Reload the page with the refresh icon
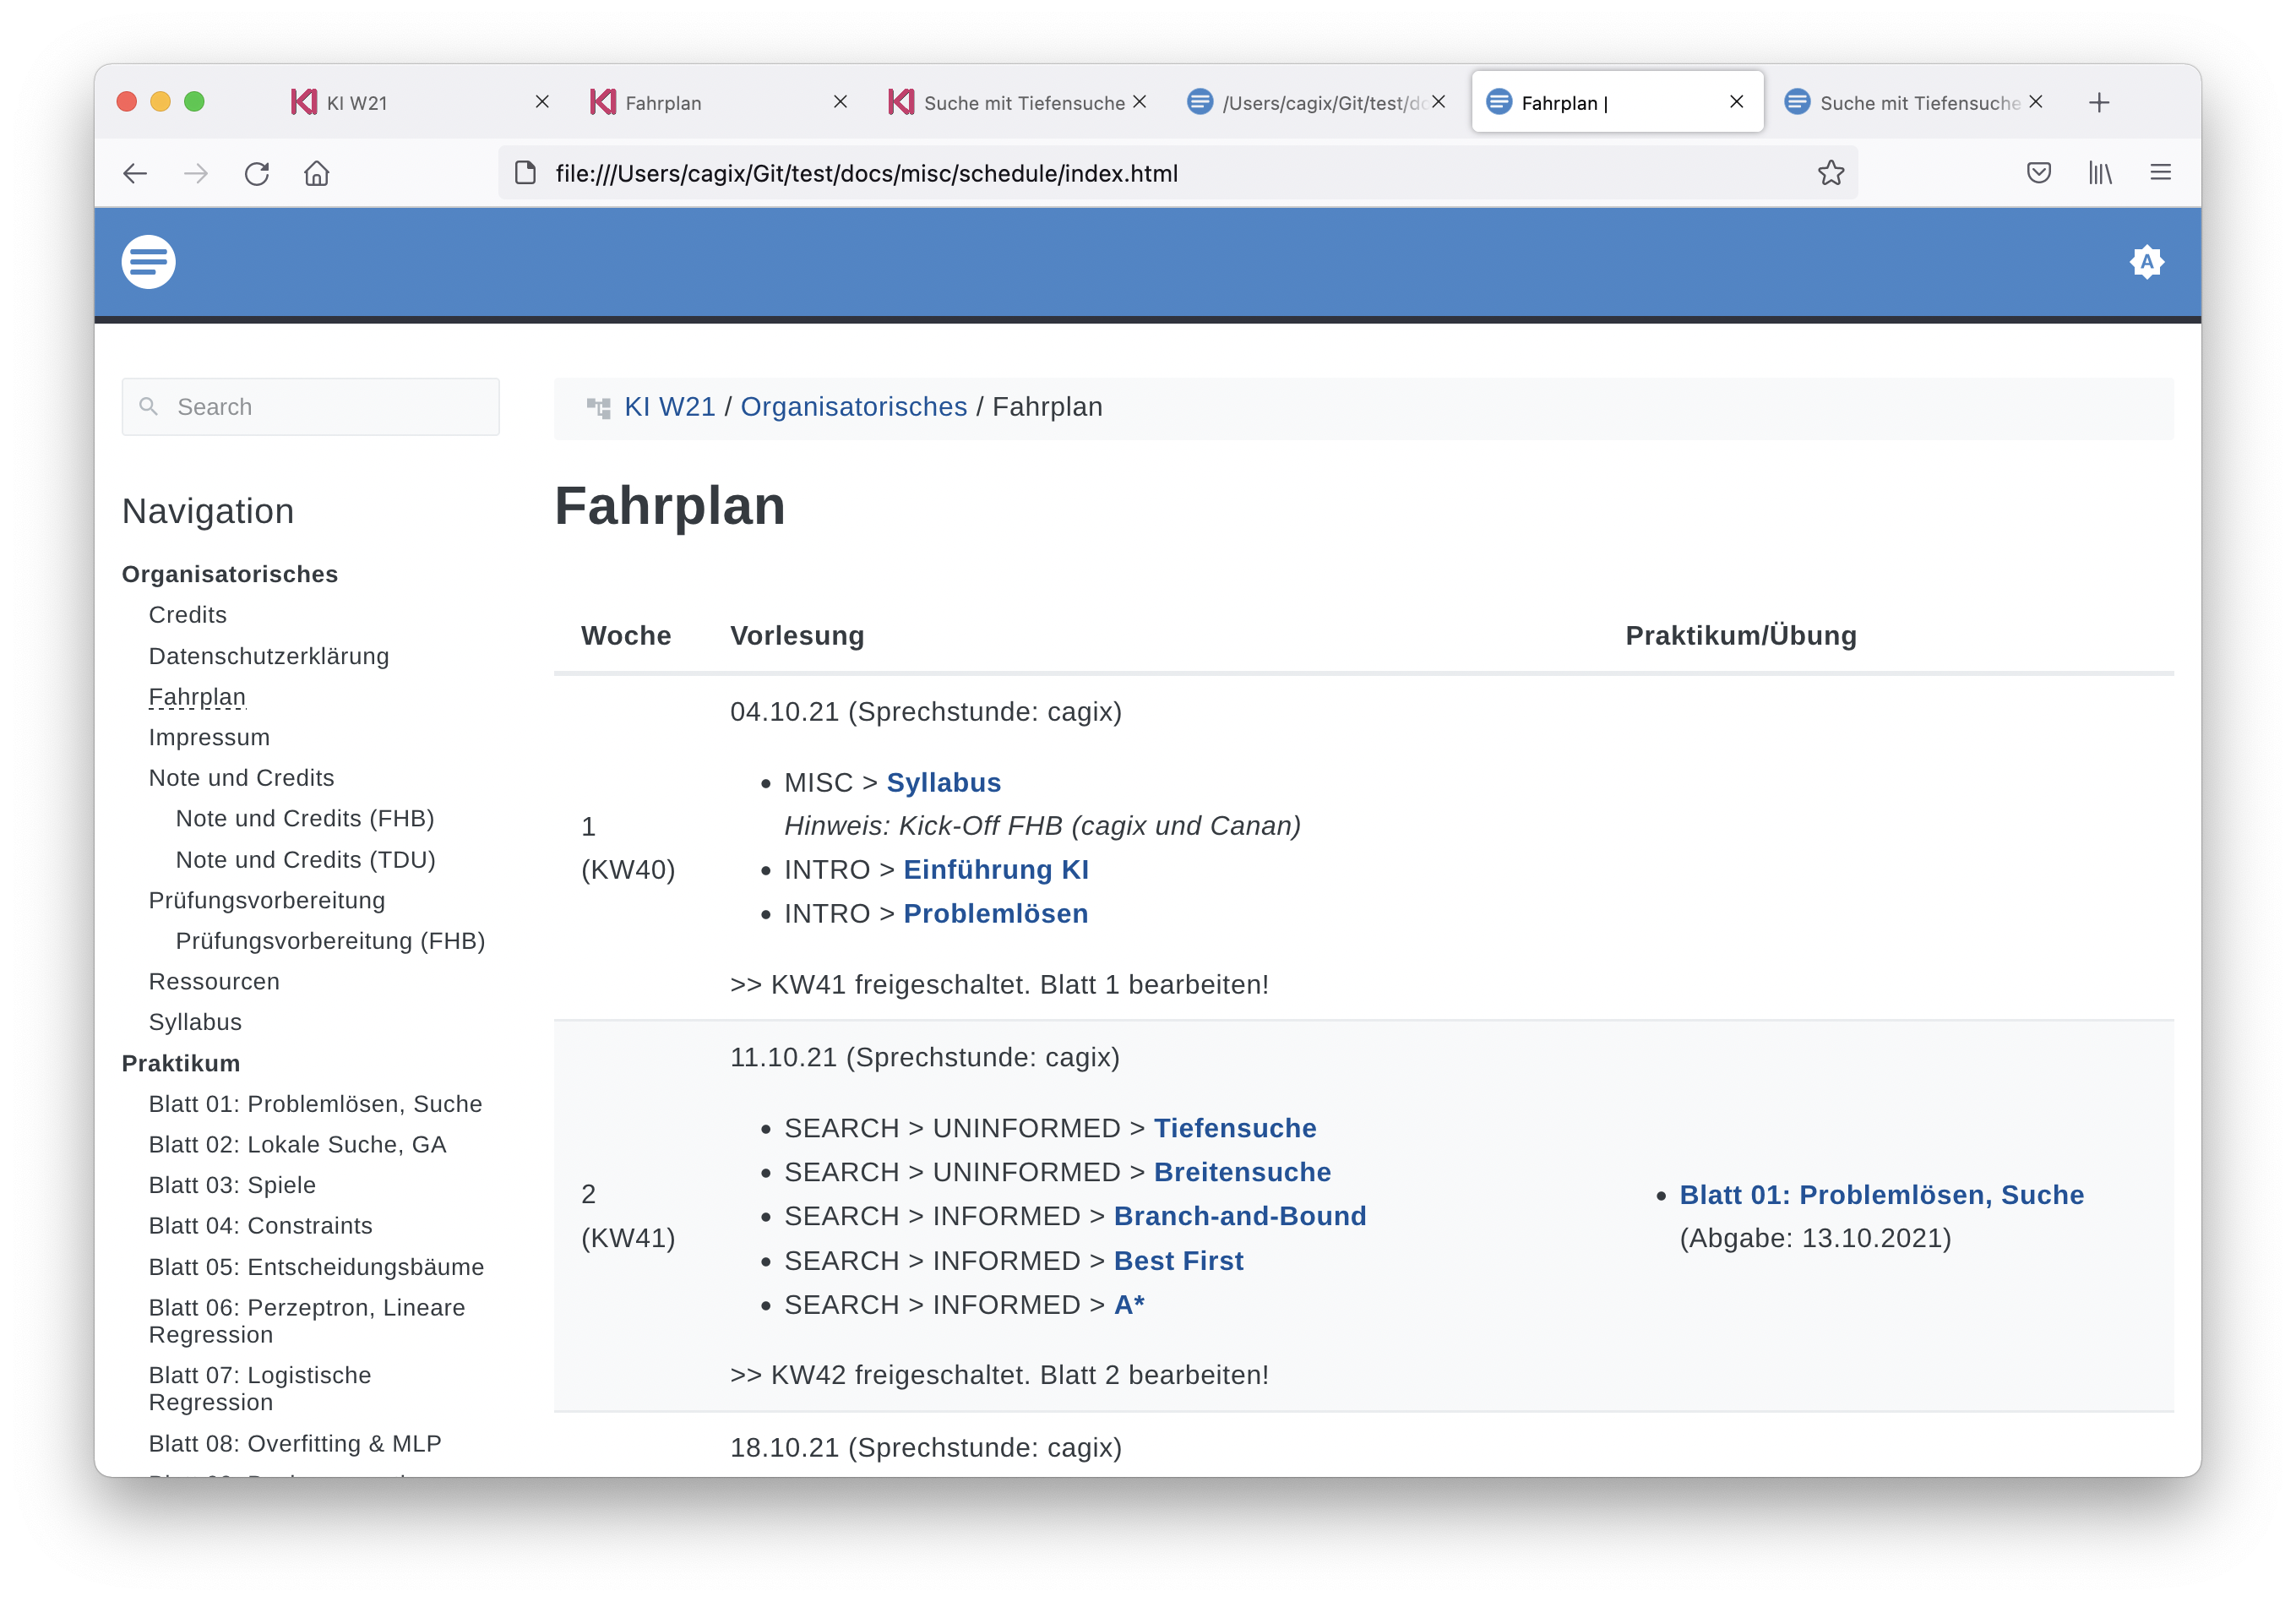The height and width of the screenshot is (1602, 2296). [x=257, y=173]
